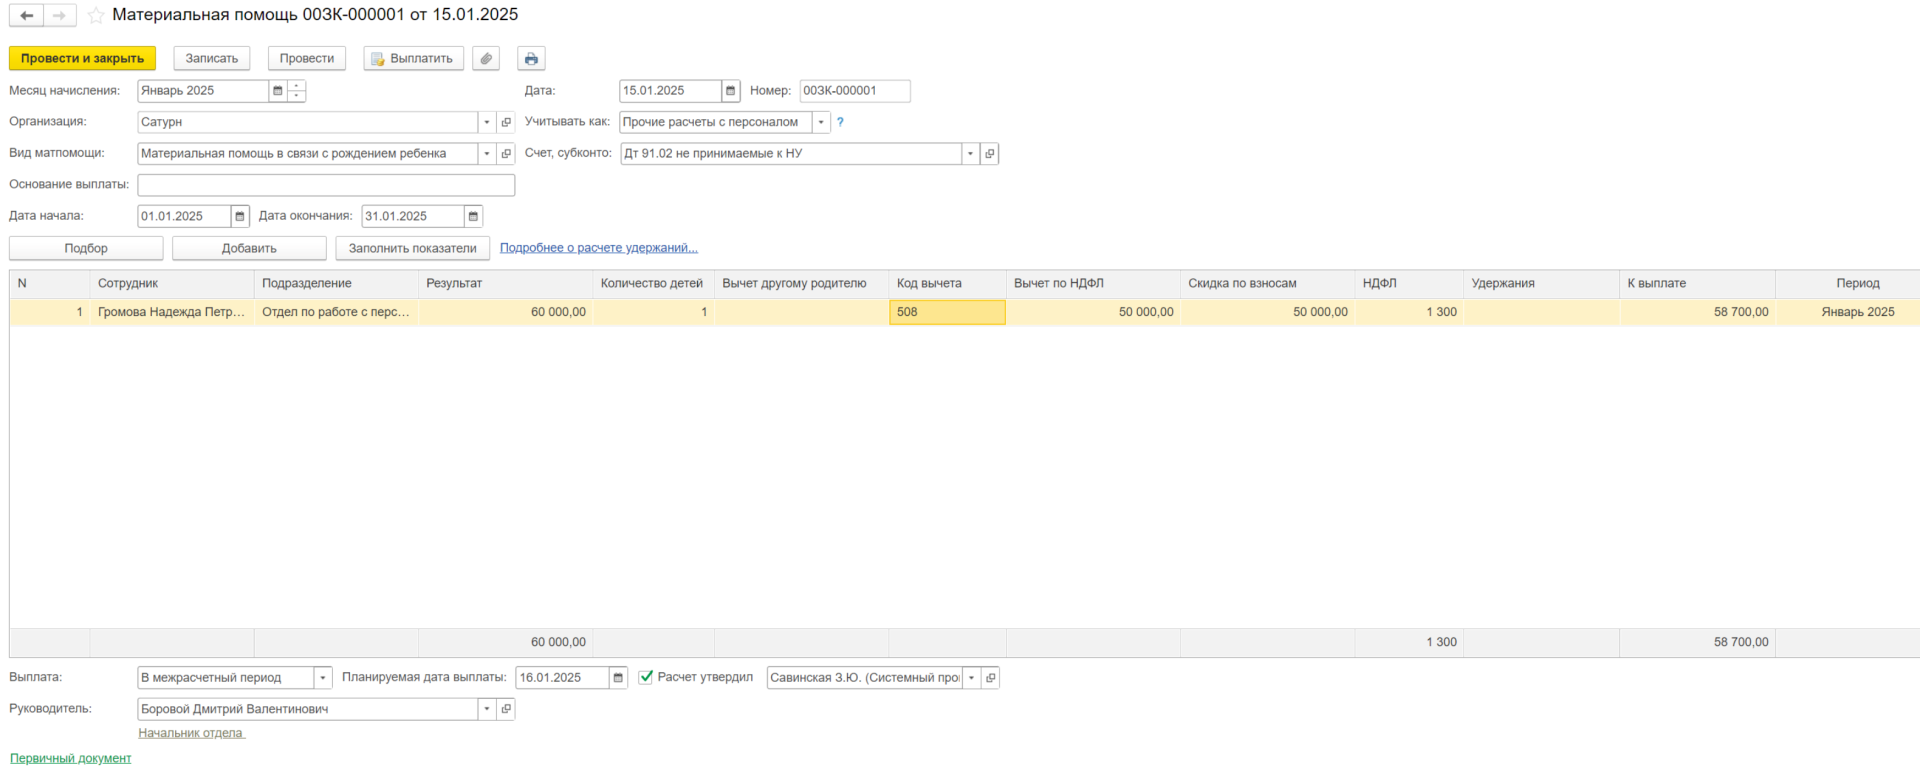This screenshot has height=770, width=1920.
Task: Select the Код вычета cell 508
Action: (947, 312)
